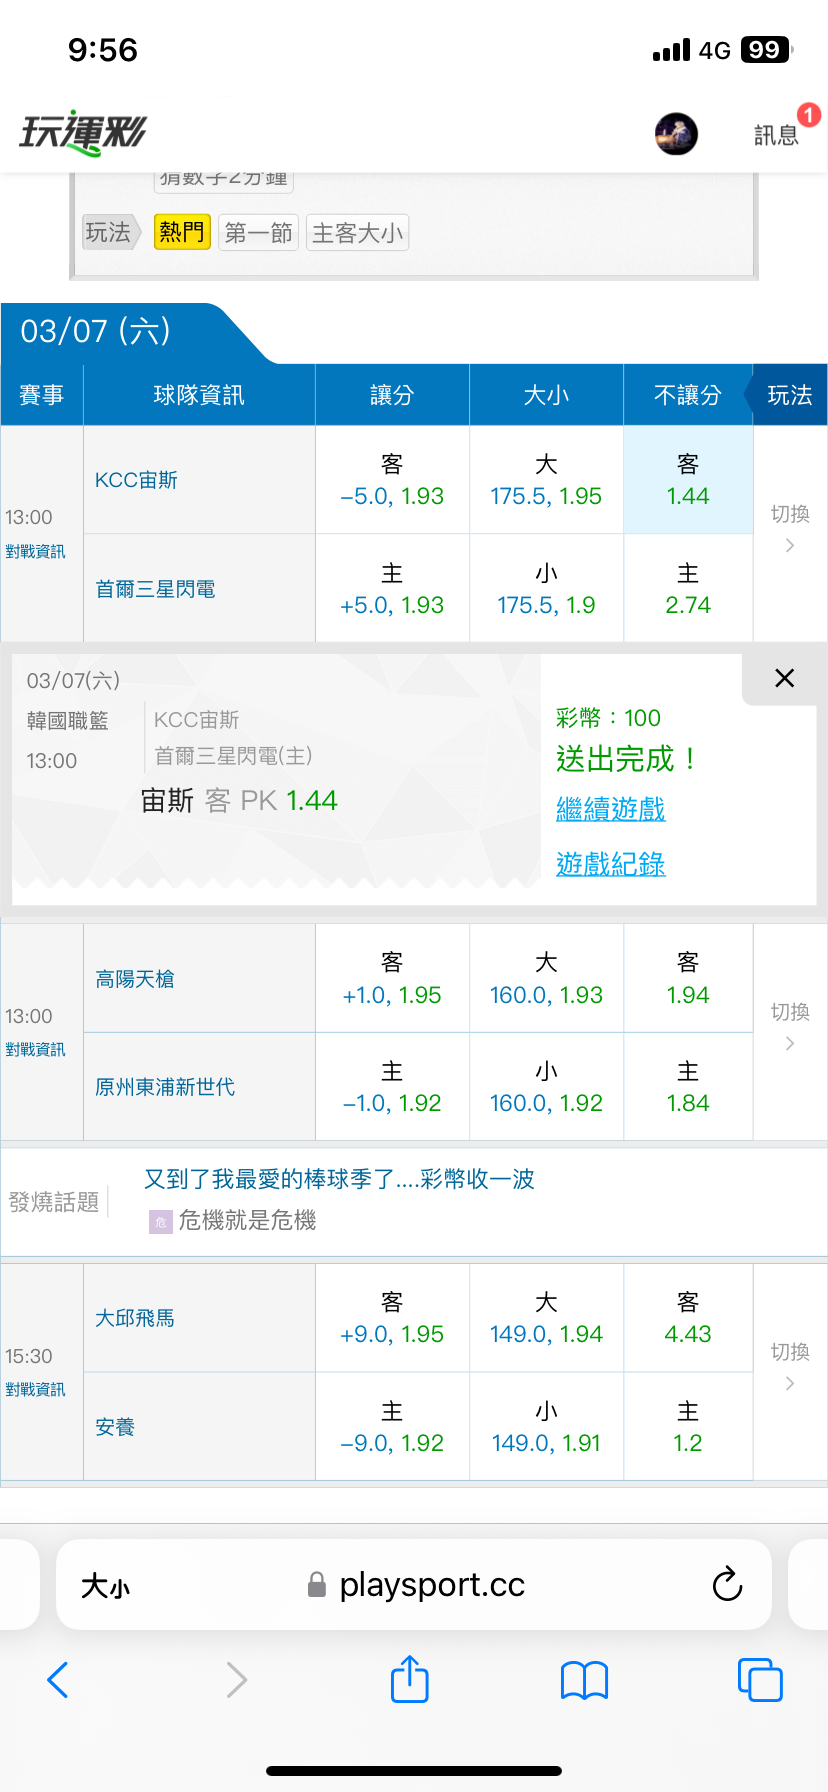Switch 切換 play type for KCC宙斯 row
This screenshot has width=828, height=1792.
click(x=790, y=528)
